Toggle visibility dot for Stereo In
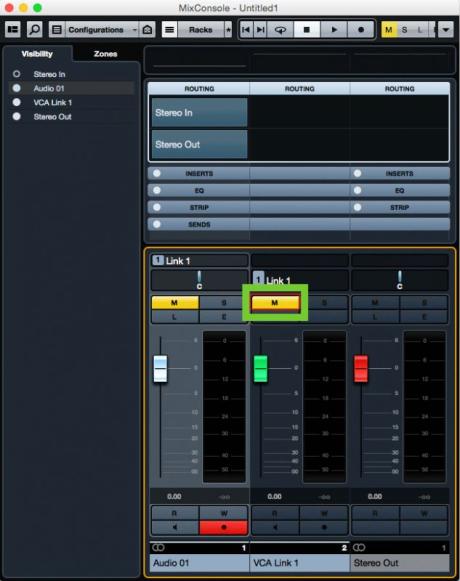Viewport: 460px width, 581px height. 17,74
